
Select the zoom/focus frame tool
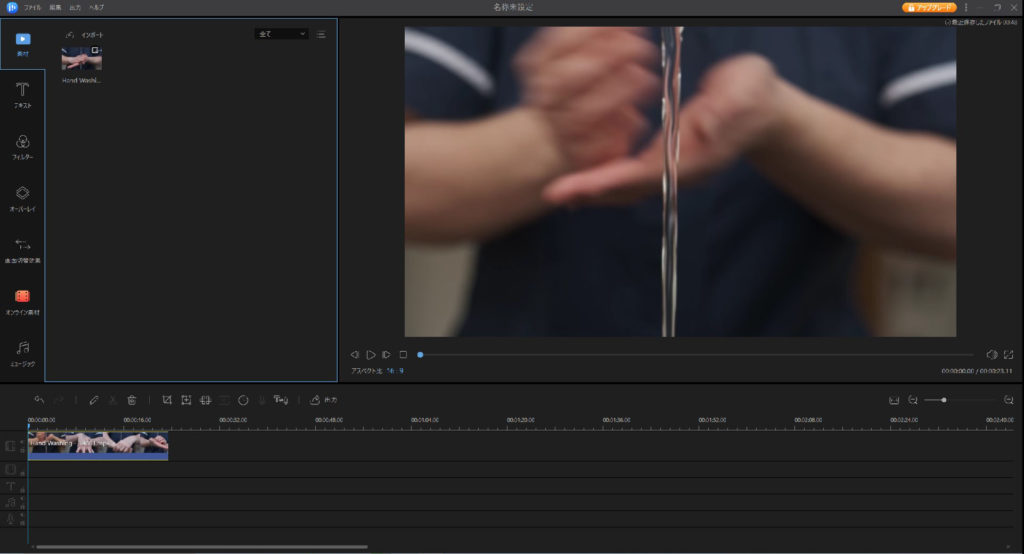click(x=186, y=400)
